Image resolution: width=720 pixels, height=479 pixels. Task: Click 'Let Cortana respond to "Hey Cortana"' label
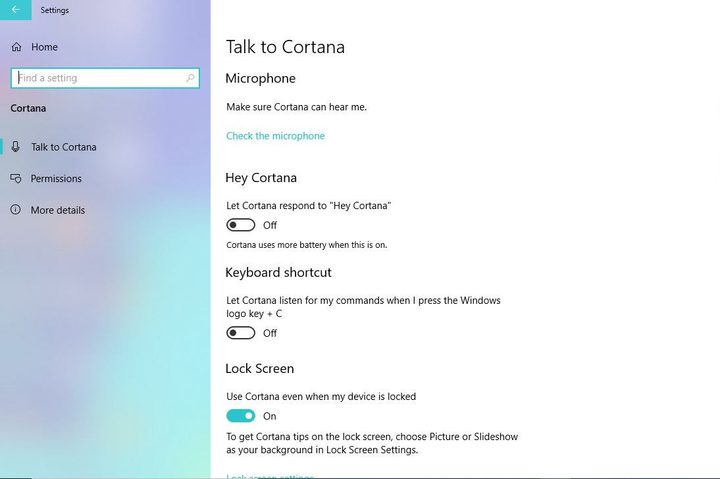tap(309, 206)
